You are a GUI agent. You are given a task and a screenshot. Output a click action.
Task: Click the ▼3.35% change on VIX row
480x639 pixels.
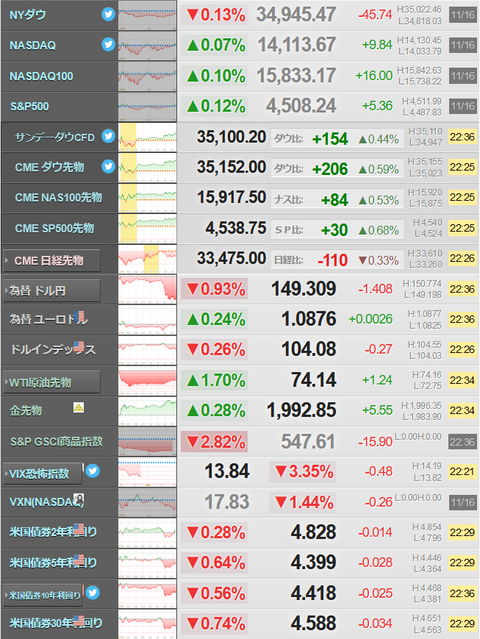coord(303,472)
